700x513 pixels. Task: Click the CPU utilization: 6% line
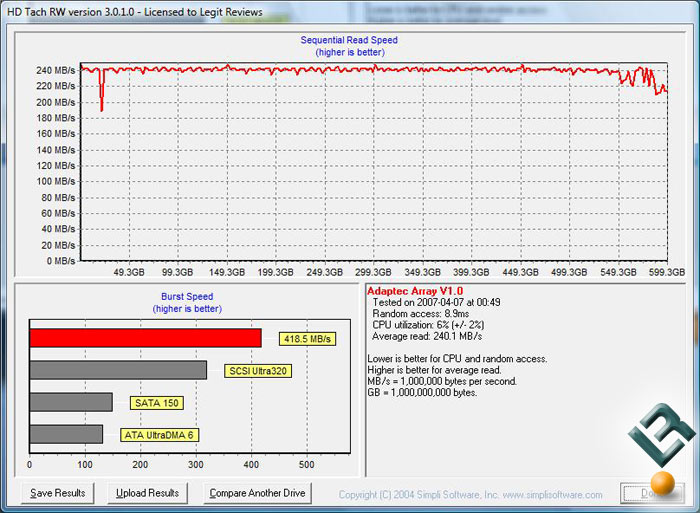pos(428,325)
